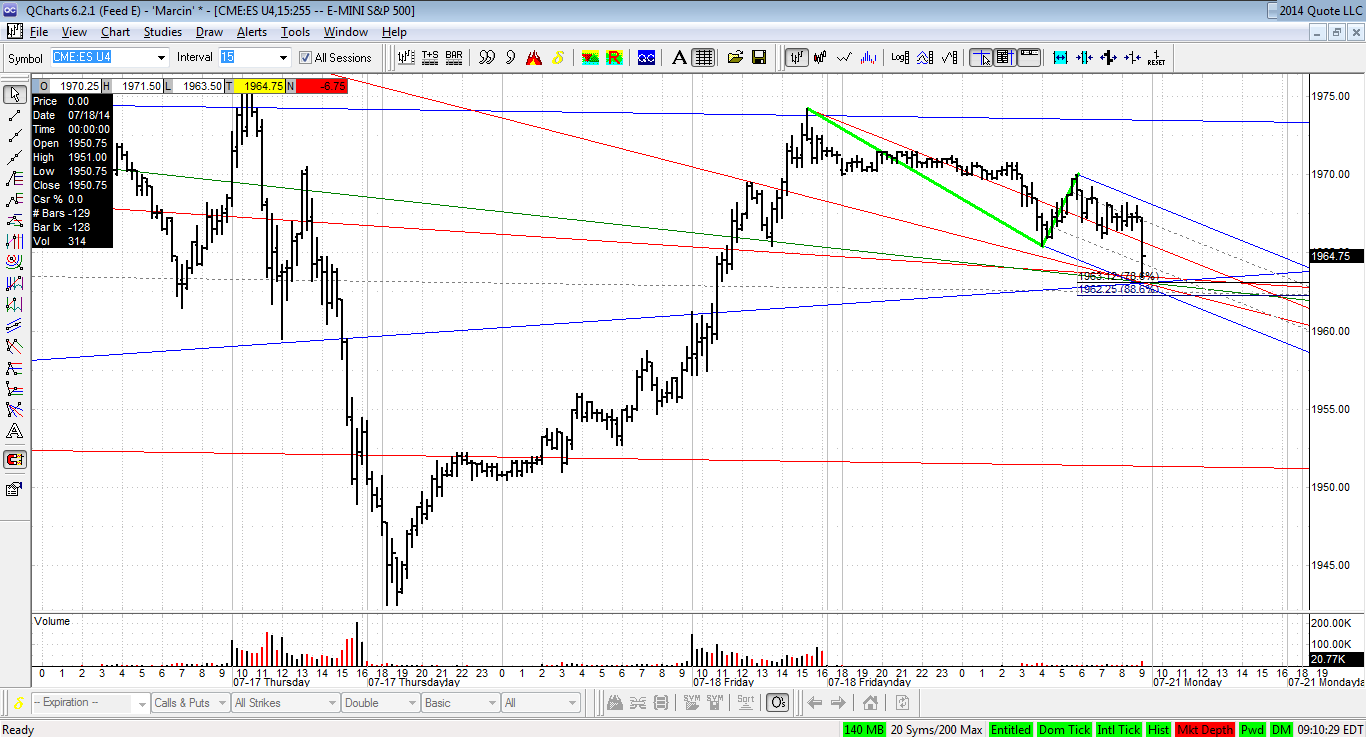Toggle the OHLC bar chart style button

click(796, 57)
